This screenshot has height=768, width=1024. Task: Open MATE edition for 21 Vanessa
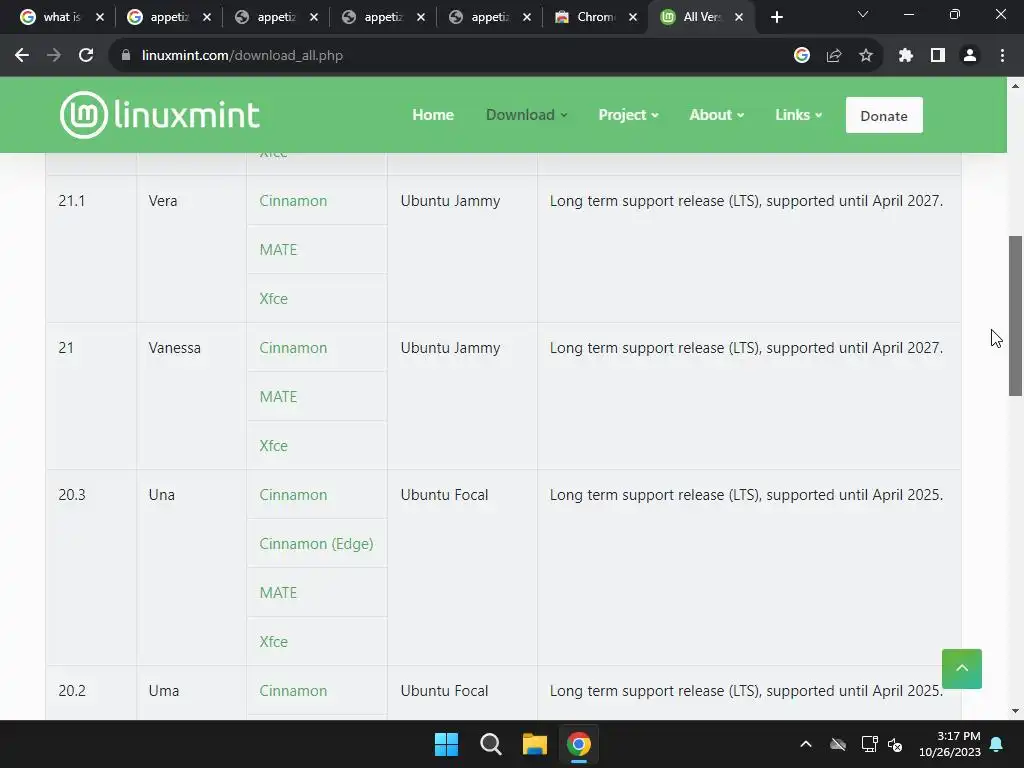(x=278, y=397)
